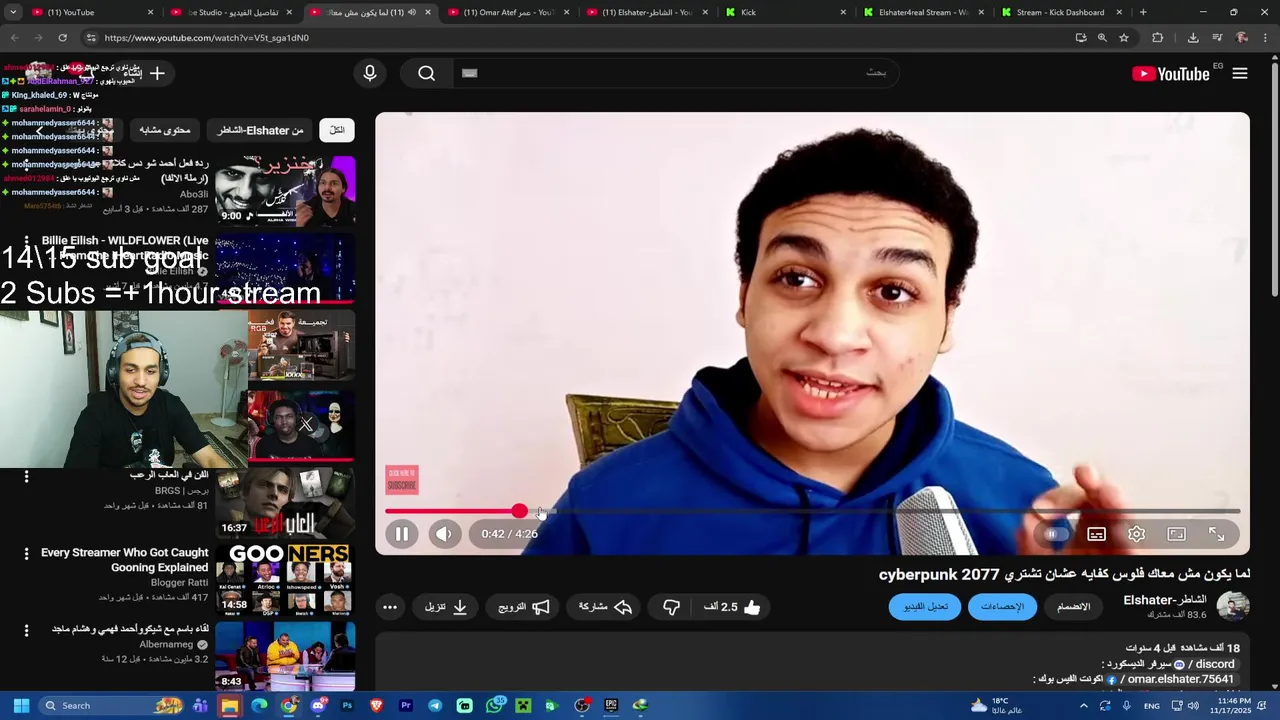Image resolution: width=1280 pixels, height=720 pixels.
Task: Bookmark this page star icon
Action: click(1124, 37)
